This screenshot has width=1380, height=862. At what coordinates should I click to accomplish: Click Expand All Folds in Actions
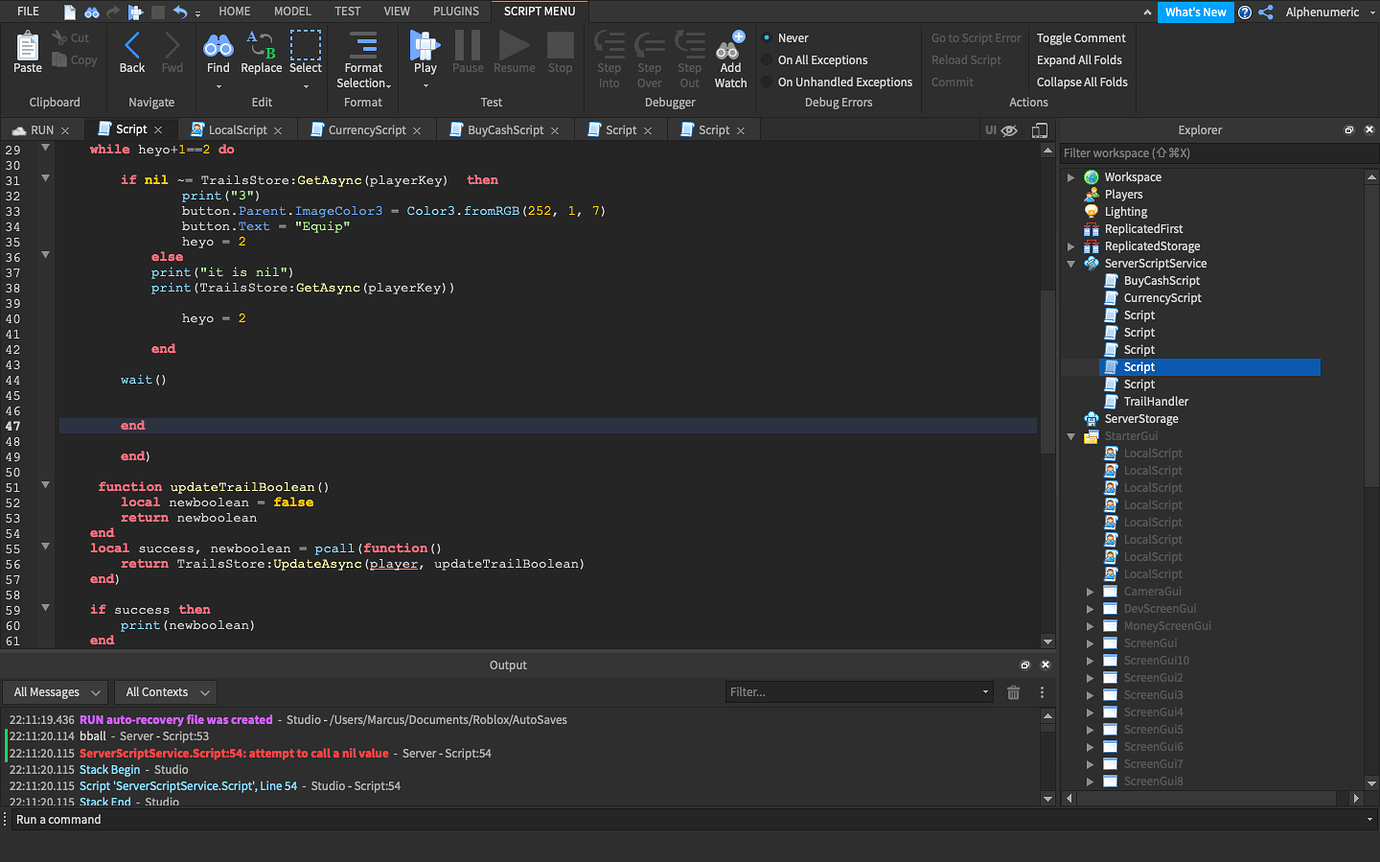click(1079, 59)
